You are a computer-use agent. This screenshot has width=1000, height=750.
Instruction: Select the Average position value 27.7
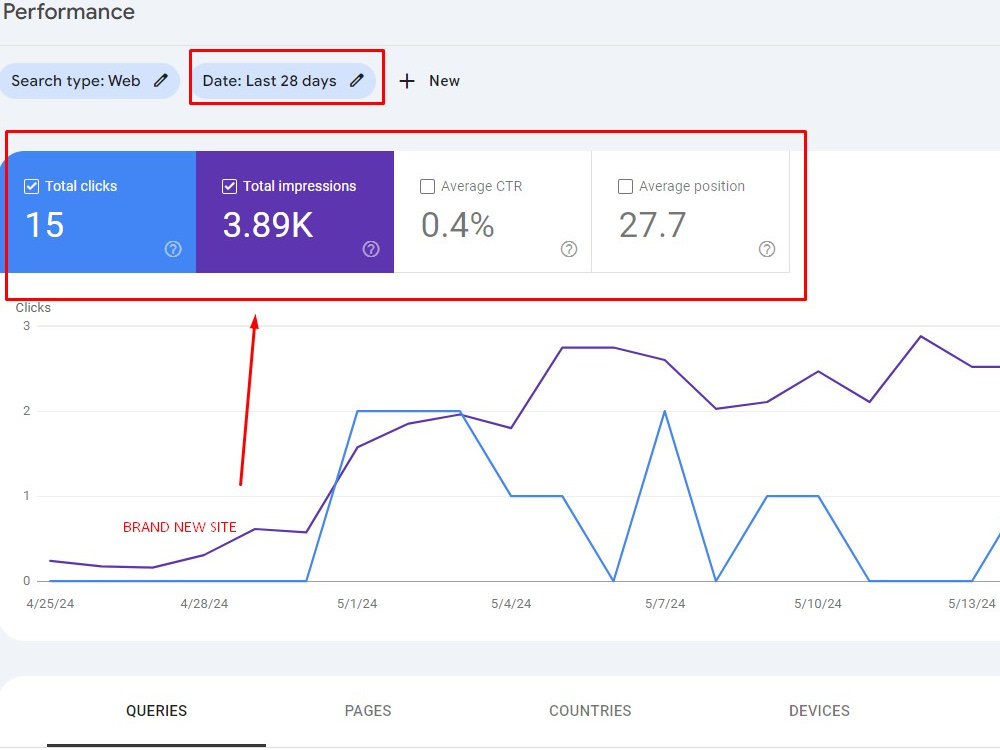click(x=652, y=225)
